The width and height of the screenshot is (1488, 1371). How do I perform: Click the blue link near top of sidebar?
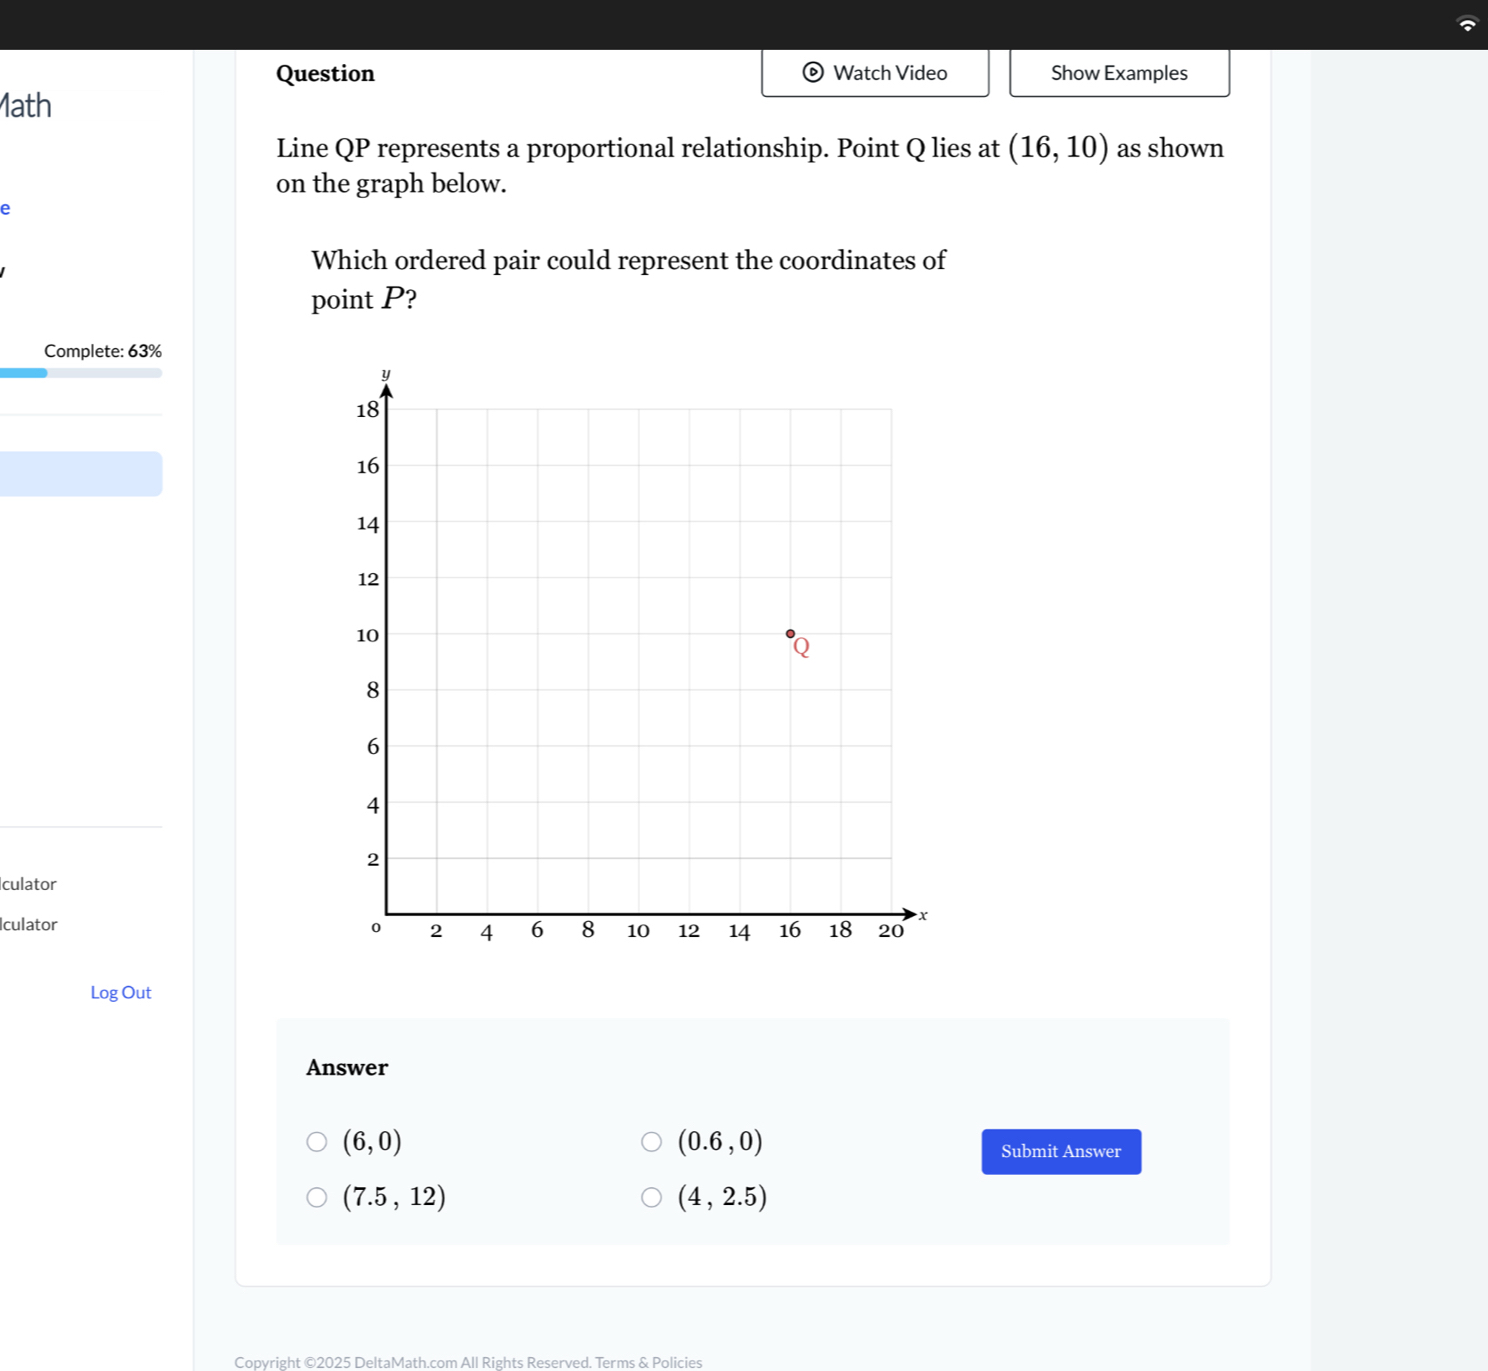pos(4,207)
